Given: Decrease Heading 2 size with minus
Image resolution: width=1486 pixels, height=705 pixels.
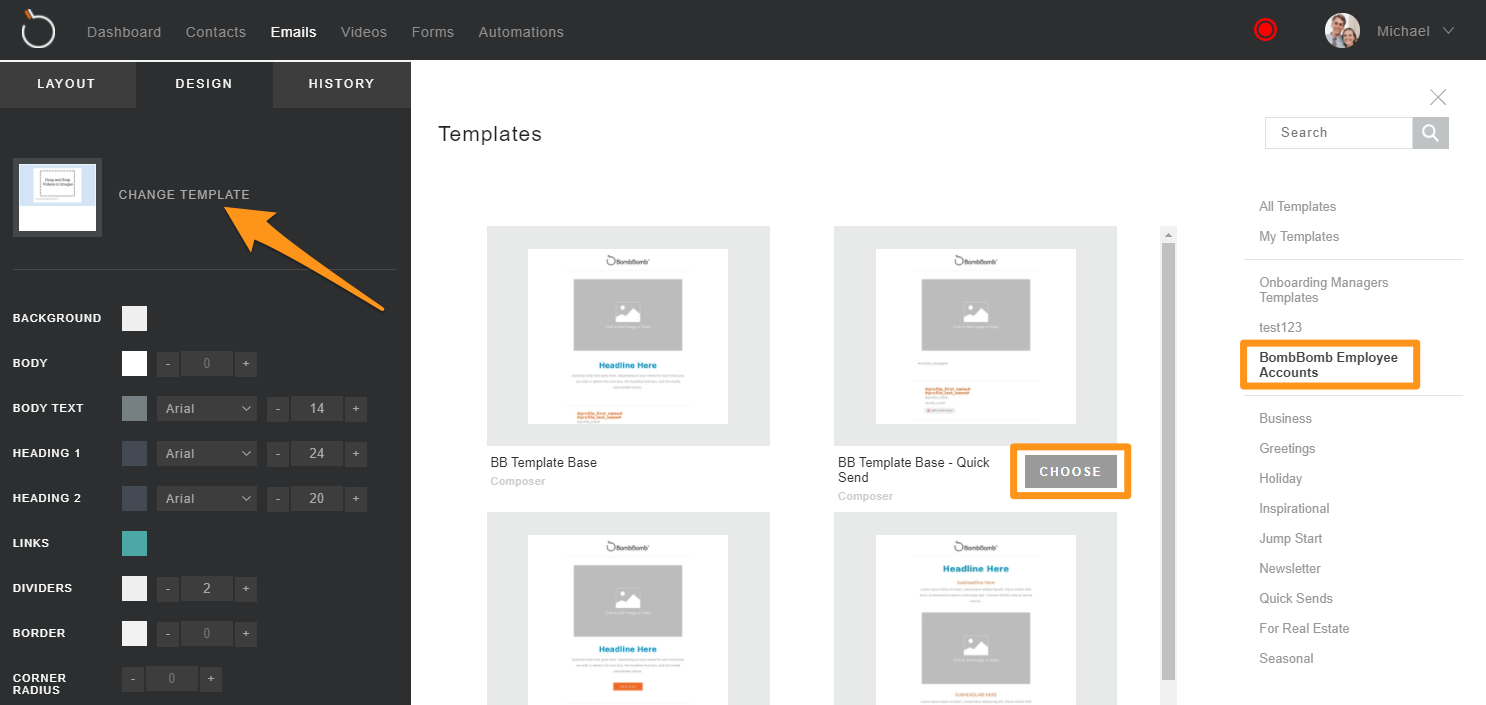Looking at the screenshot, I should tap(278, 499).
